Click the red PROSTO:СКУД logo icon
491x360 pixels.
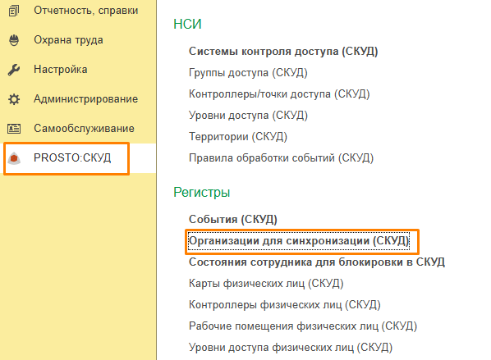tap(14, 158)
